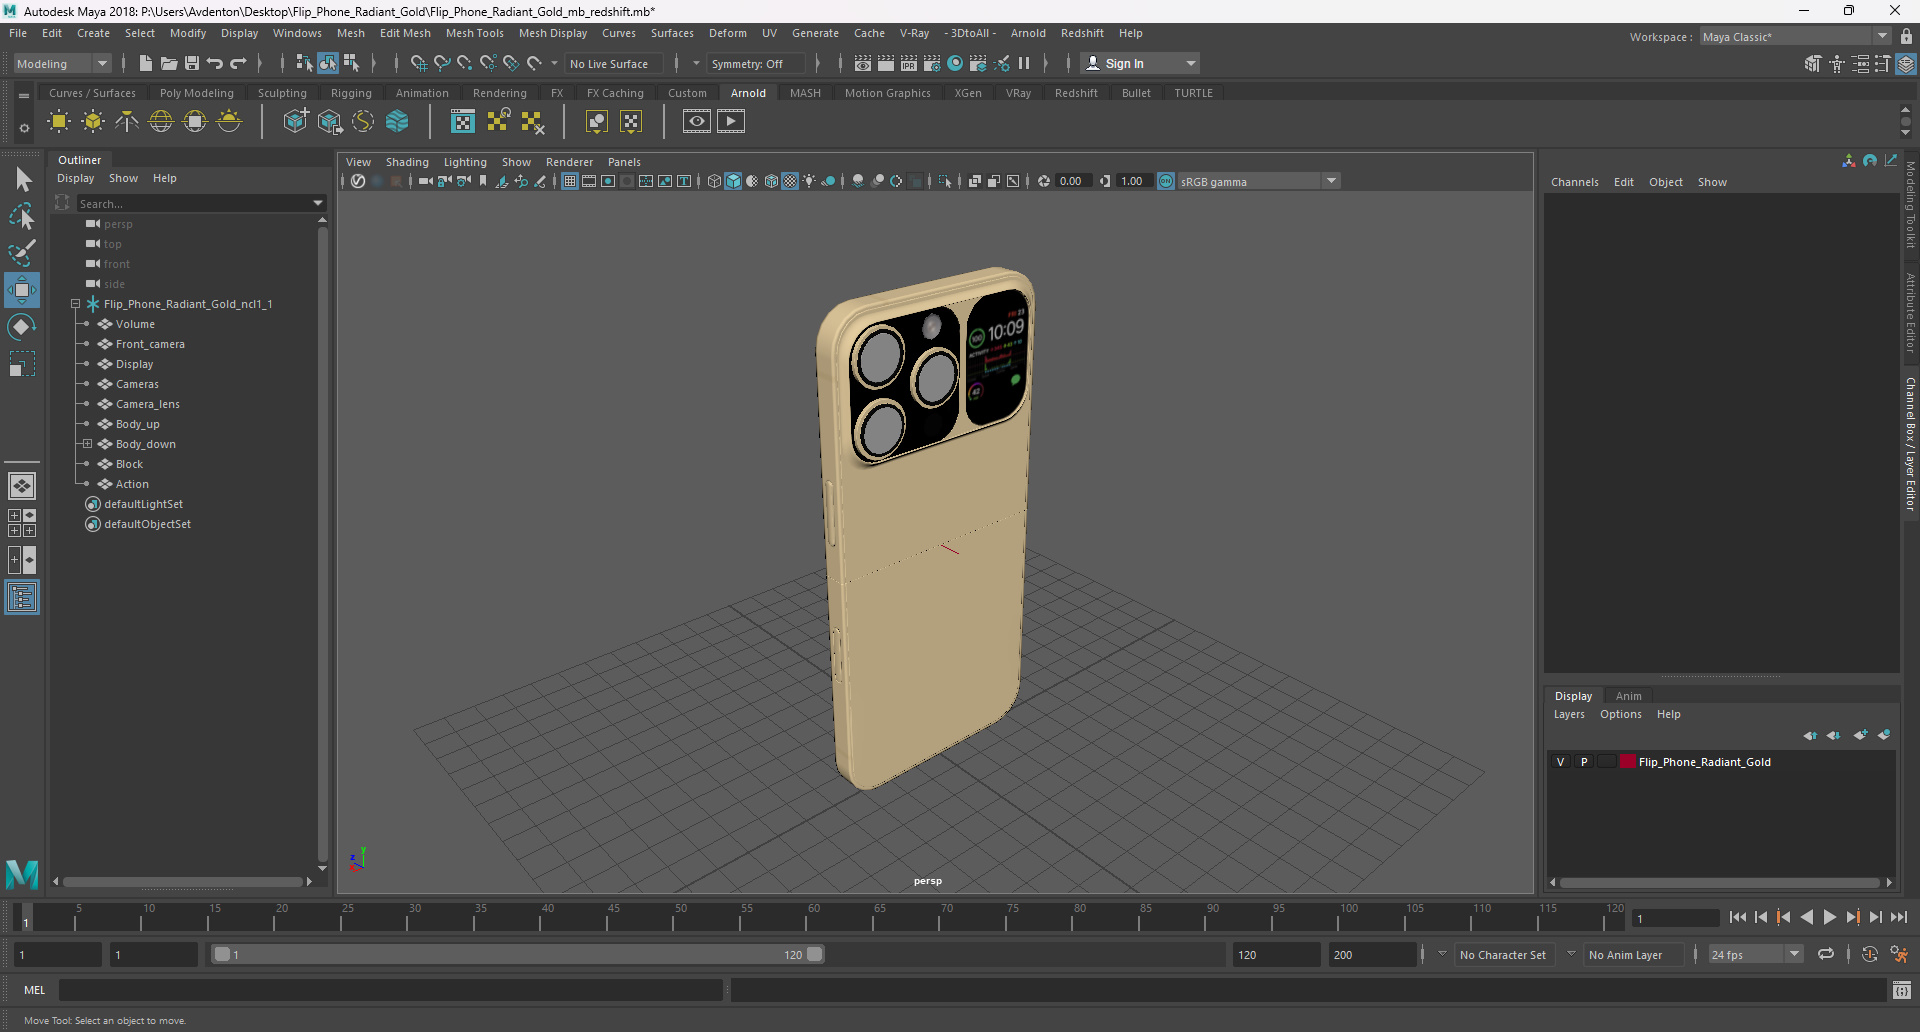Click the red color swatch of Flip_Phone_Radiant_Gold layer

[1627, 762]
